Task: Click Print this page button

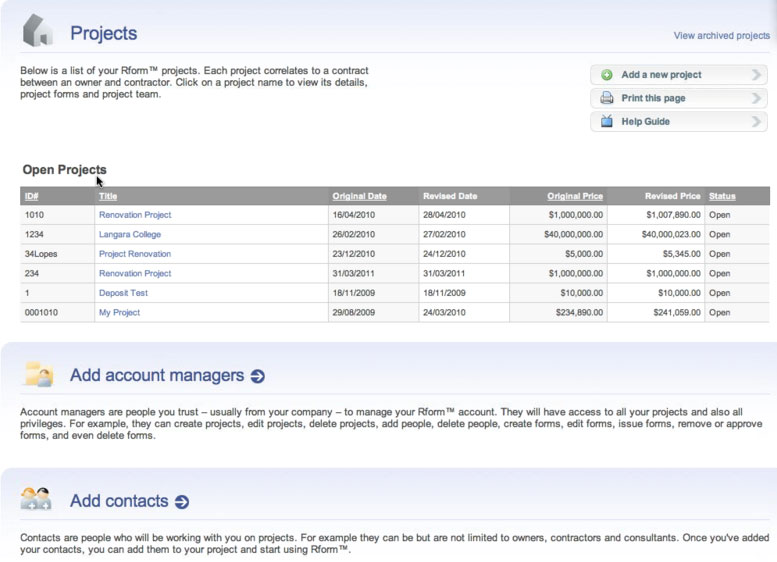Action: coord(679,98)
